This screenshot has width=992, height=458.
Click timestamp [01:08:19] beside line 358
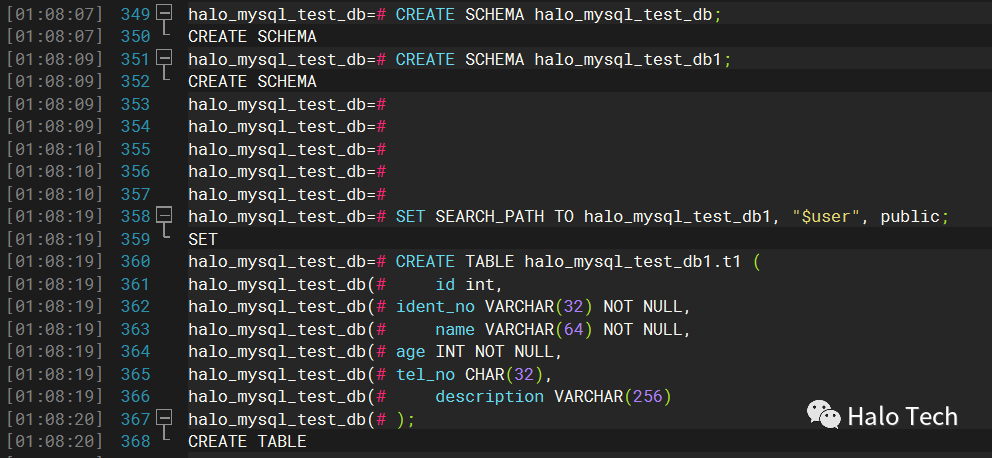54,217
